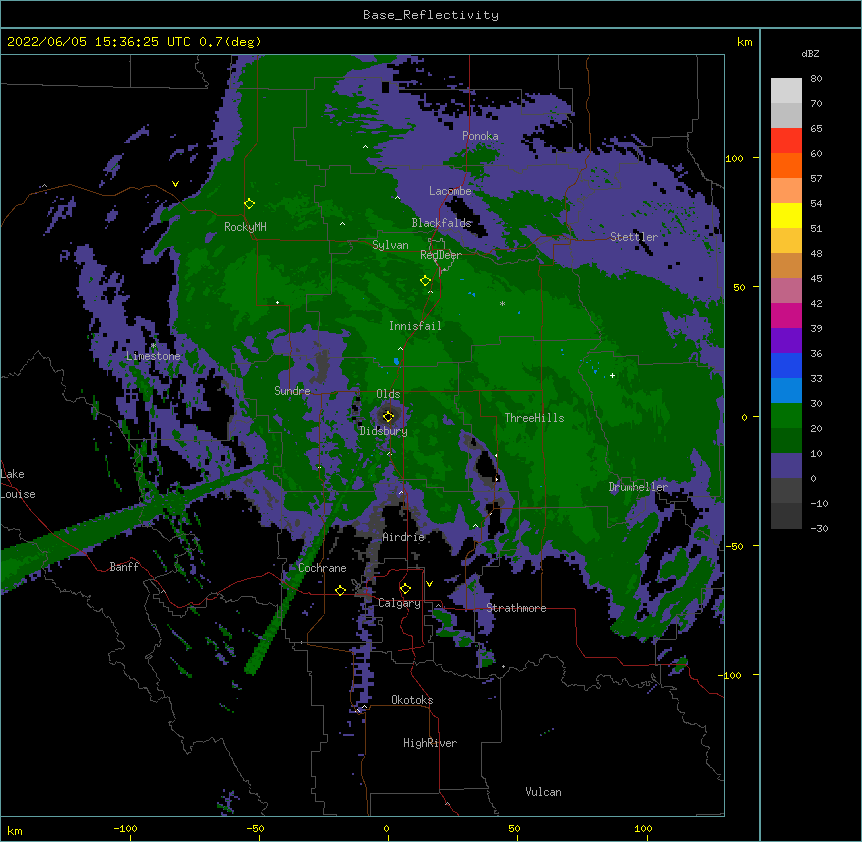Click the white plus marker north of Drumheller
Screen dimensions: 862x842
pos(612,375)
